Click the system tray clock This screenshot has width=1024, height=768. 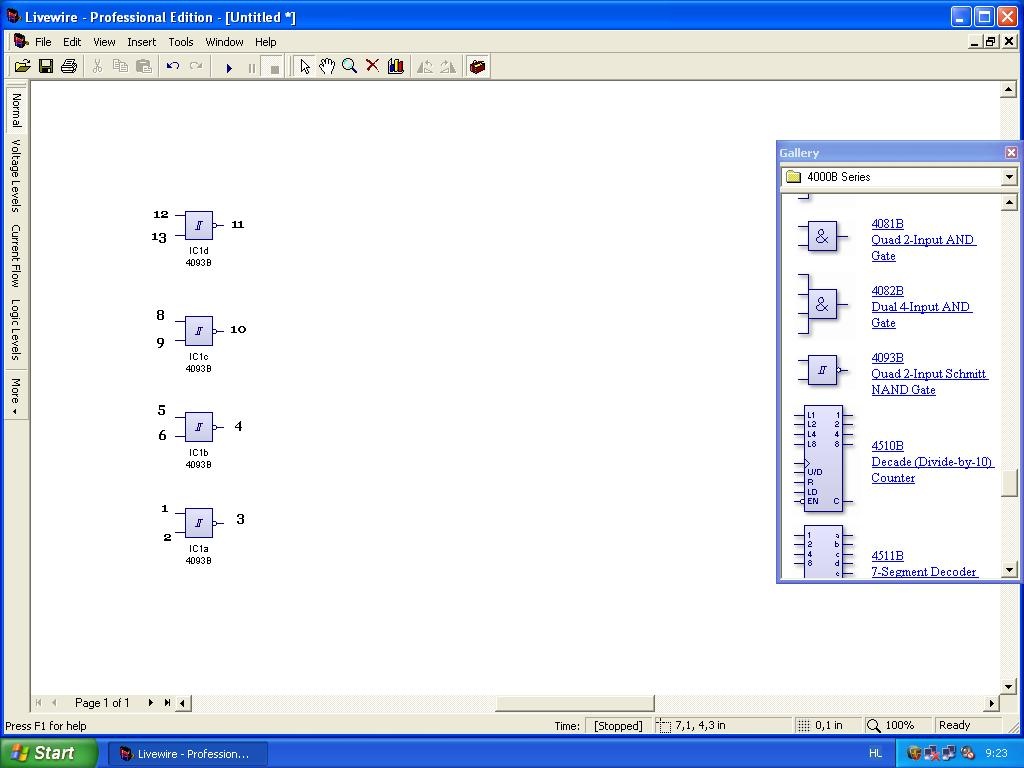pos(997,754)
